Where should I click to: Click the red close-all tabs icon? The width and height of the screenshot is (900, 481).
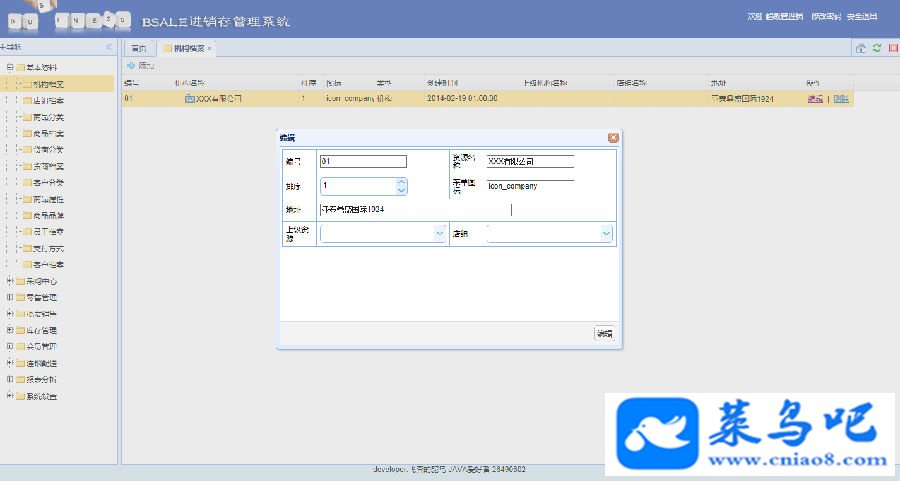click(x=894, y=48)
